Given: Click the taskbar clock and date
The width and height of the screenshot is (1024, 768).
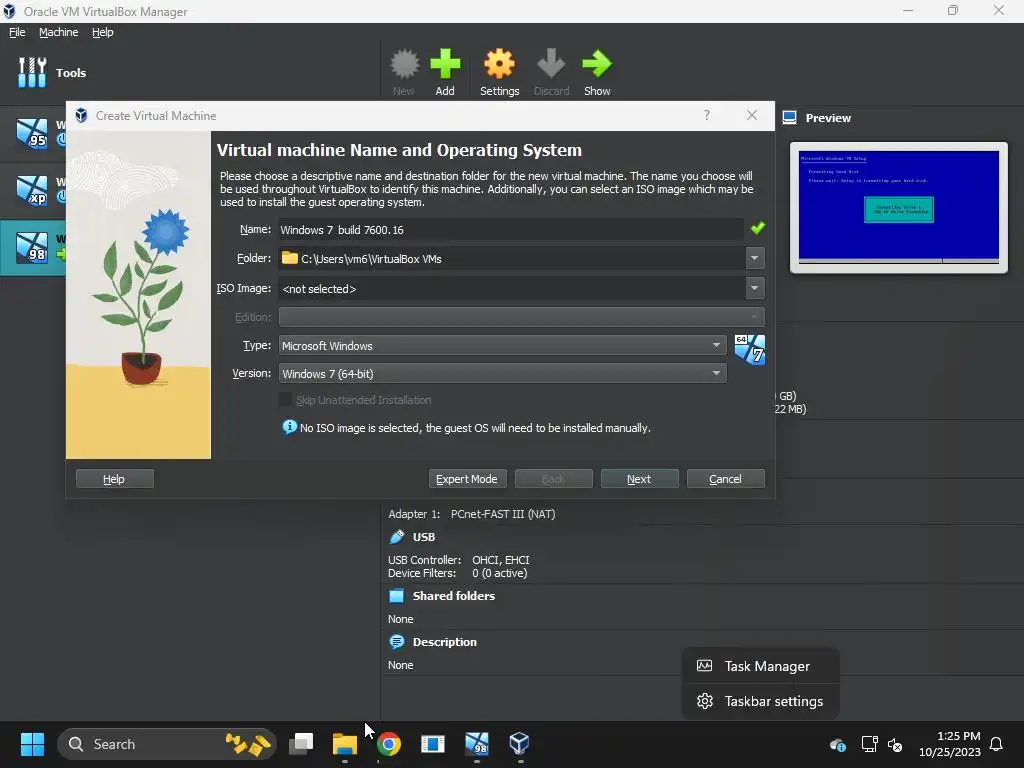Looking at the screenshot, I should coord(950,744).
